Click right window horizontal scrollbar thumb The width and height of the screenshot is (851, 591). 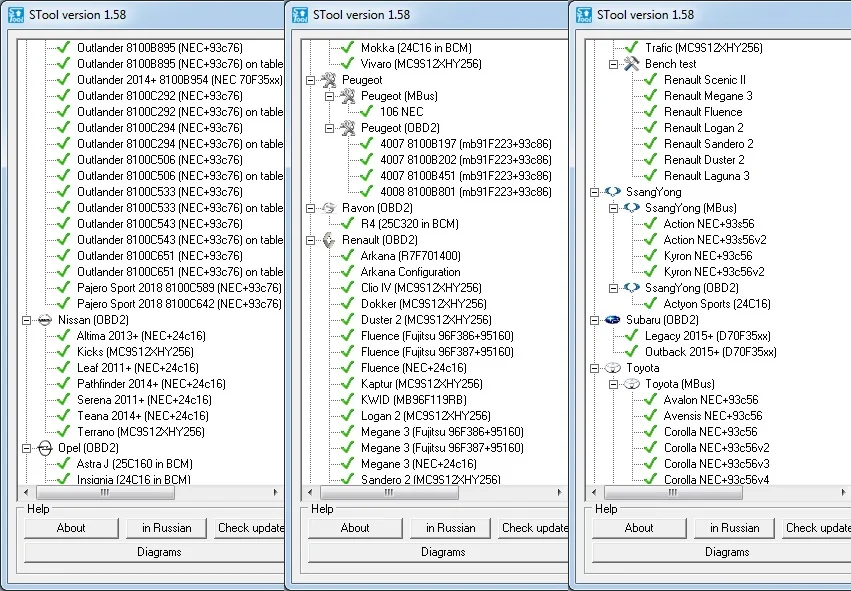(x=673, y=492)
